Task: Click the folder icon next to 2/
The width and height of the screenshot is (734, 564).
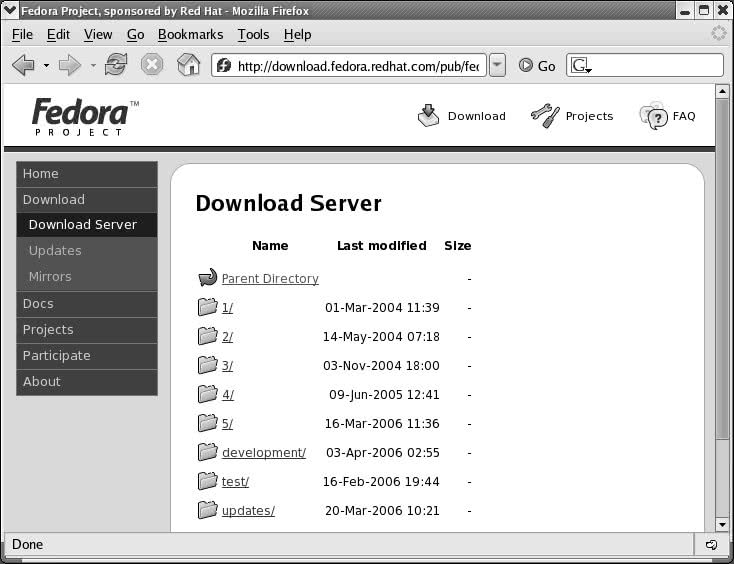Action: tap(207, 336)
